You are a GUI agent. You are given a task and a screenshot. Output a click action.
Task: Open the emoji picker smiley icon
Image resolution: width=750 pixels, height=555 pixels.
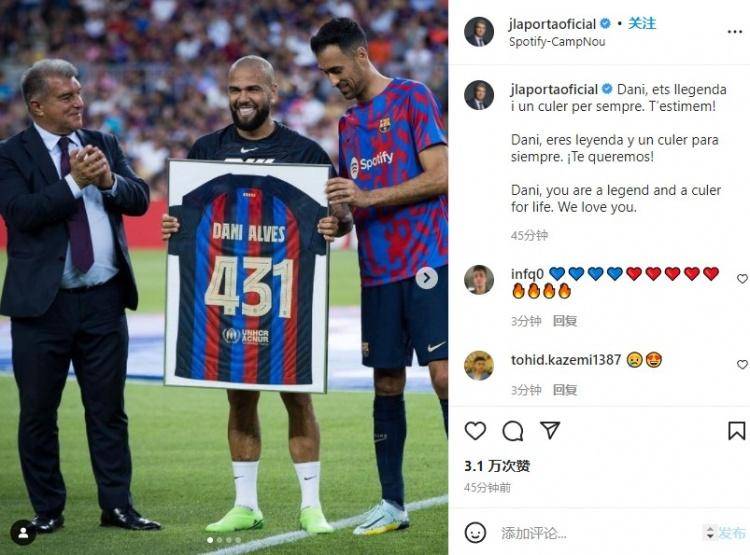(475, 533)
